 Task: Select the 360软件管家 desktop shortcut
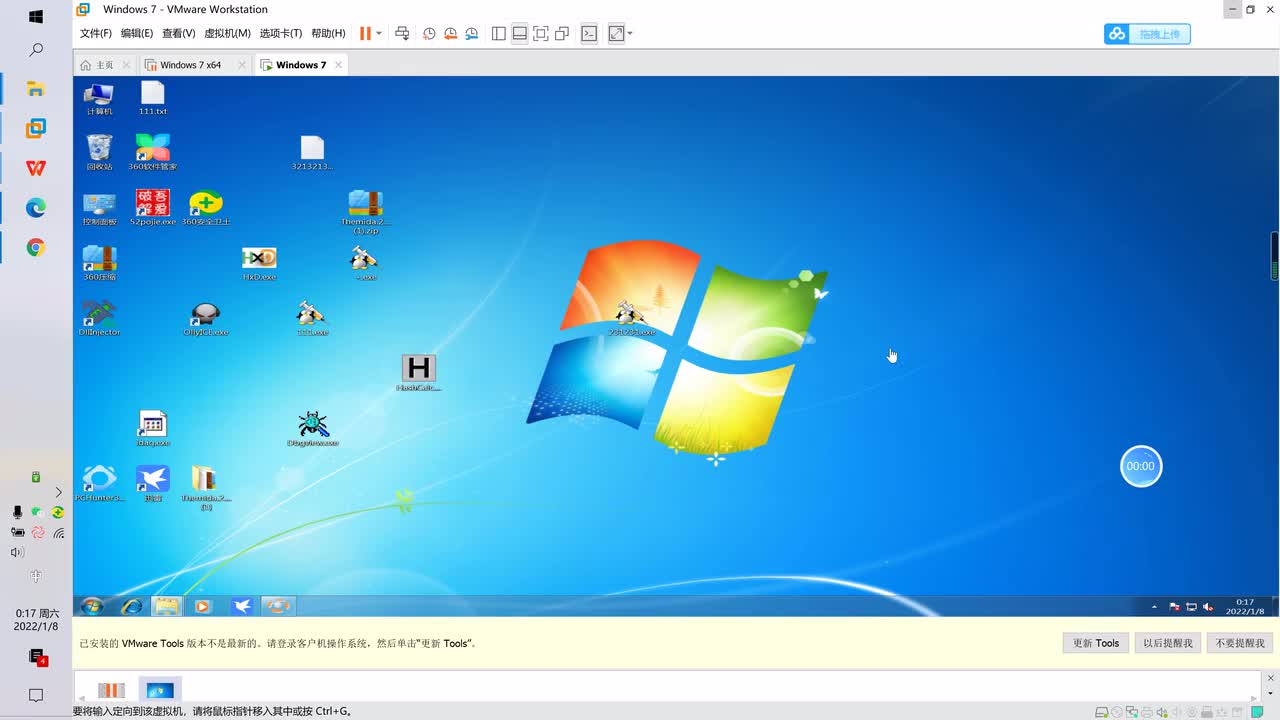click(153, 153)
